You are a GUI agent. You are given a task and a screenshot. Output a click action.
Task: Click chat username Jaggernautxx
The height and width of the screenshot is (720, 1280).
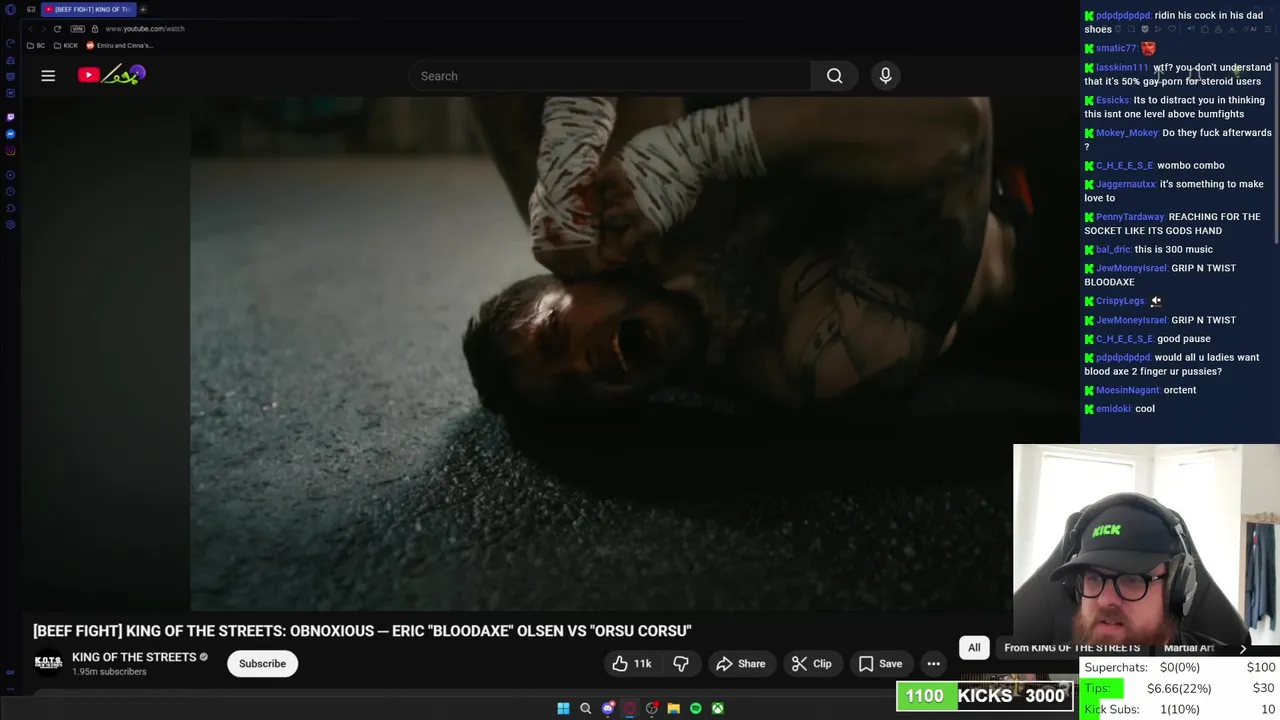[x=1126, y=184]
